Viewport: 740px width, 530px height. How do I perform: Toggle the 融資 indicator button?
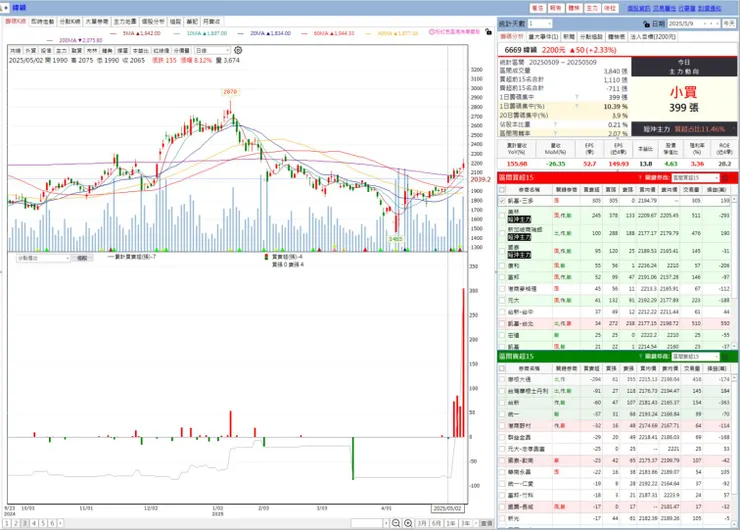click(x=76, y=50)
